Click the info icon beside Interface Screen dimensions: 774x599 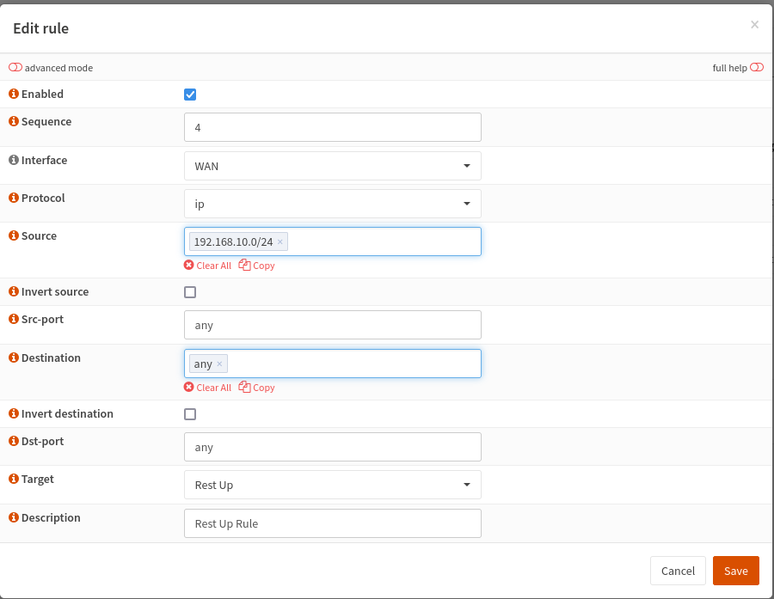click(x=14, y=160)
